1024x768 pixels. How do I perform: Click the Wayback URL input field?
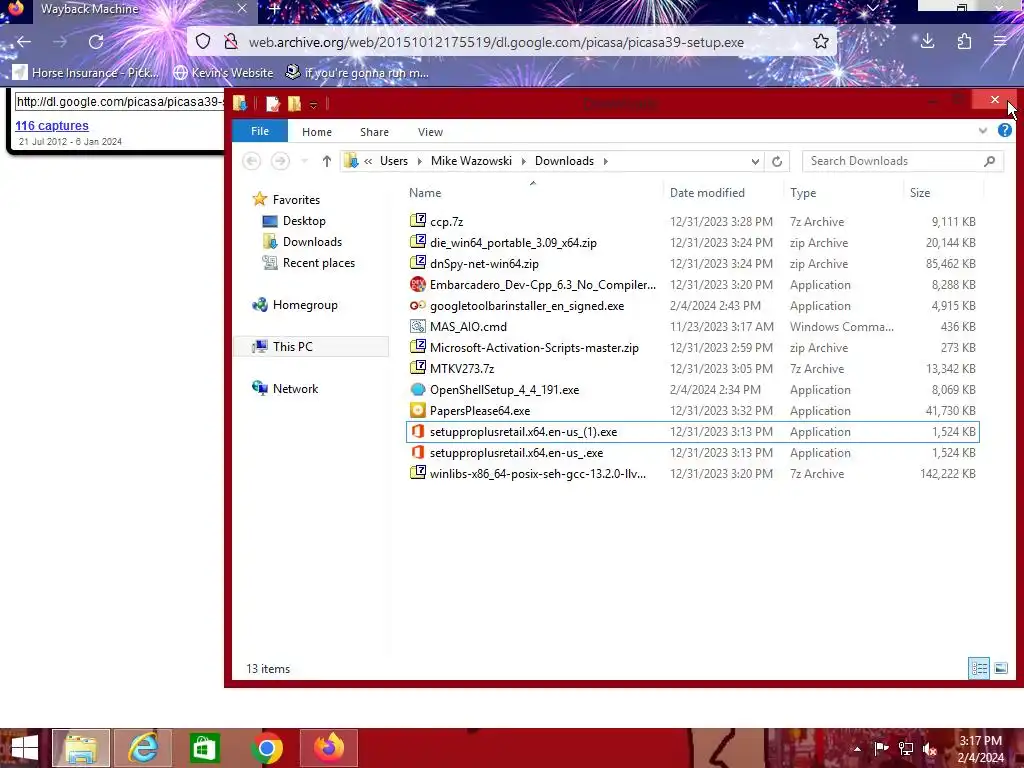tap(119, 101)
